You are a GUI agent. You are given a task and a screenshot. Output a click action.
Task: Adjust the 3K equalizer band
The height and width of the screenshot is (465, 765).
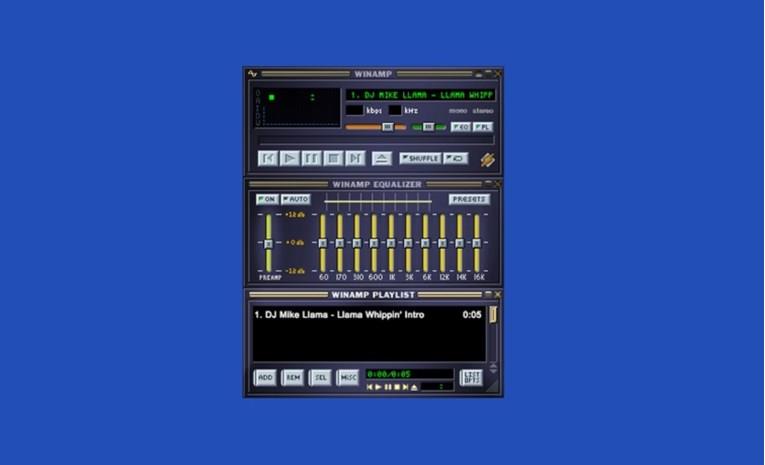click(408, 243)
